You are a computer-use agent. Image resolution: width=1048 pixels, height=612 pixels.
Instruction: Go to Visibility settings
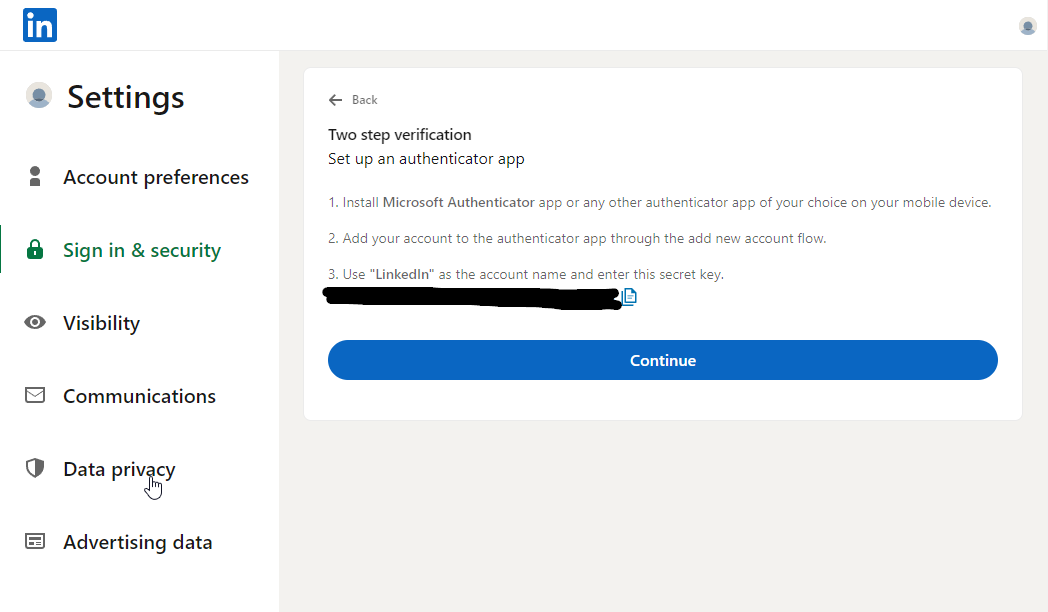click(102, 323)
